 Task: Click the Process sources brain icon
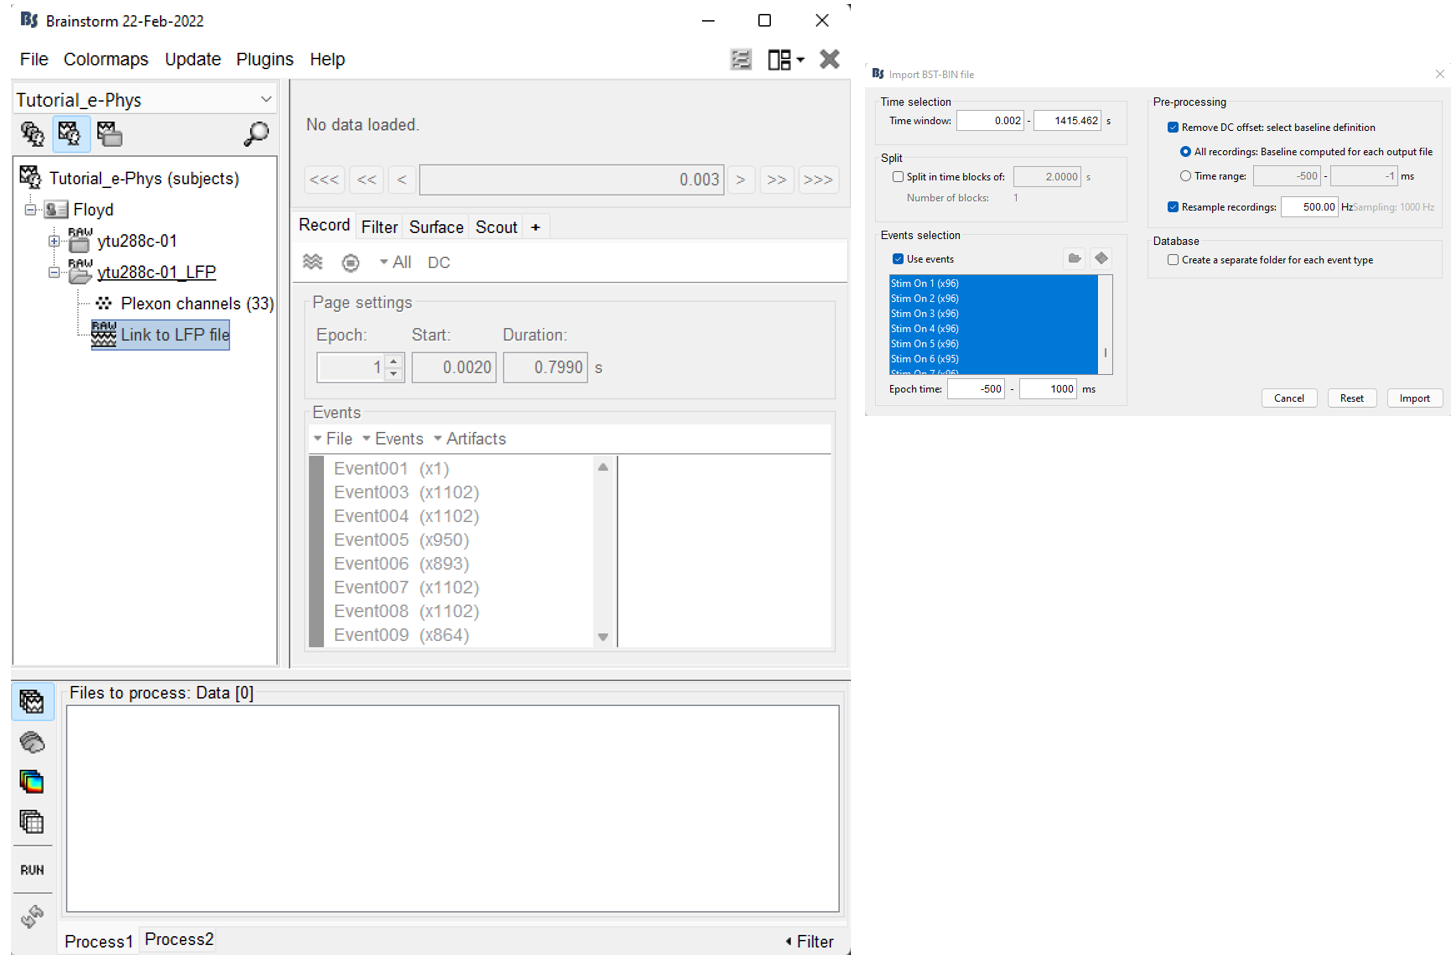[32, 742]
